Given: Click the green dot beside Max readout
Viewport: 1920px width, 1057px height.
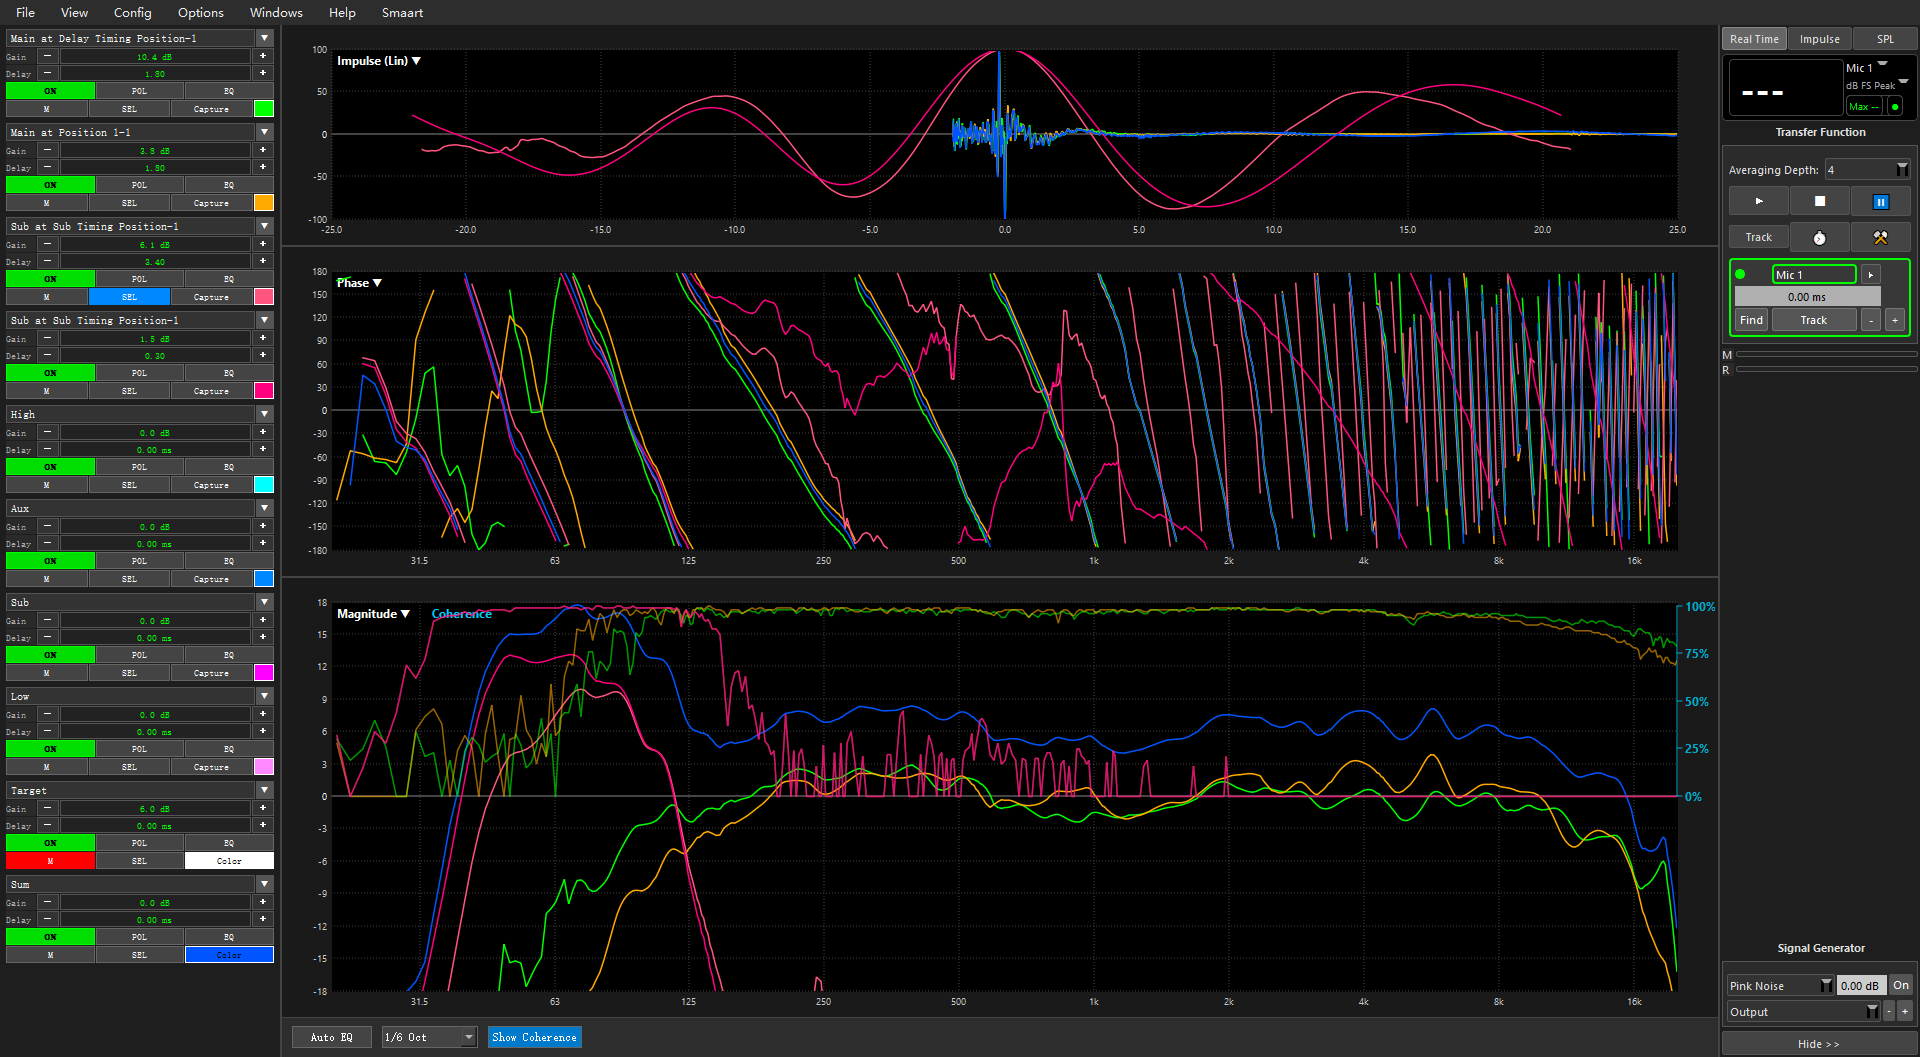Looking at the screenshot, I should pyautogui.click(x=1895, y=106).
